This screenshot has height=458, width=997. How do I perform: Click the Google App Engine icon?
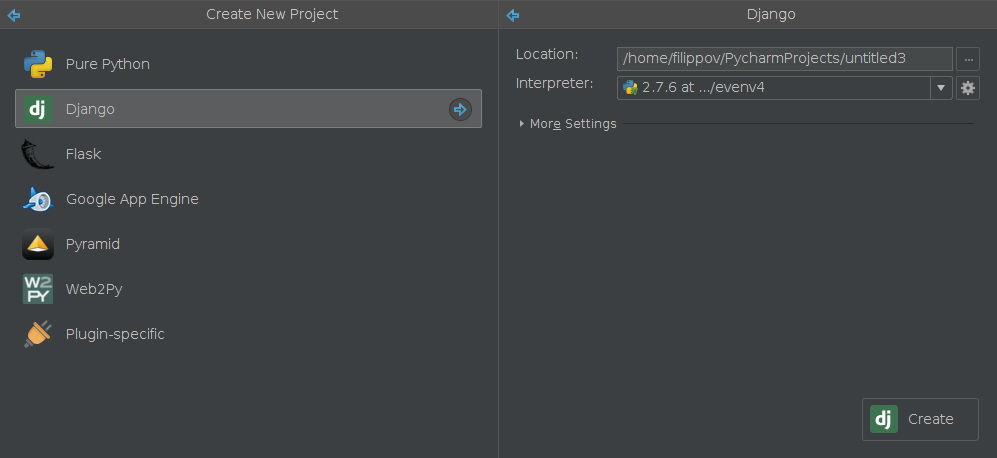tap(38, 199)
